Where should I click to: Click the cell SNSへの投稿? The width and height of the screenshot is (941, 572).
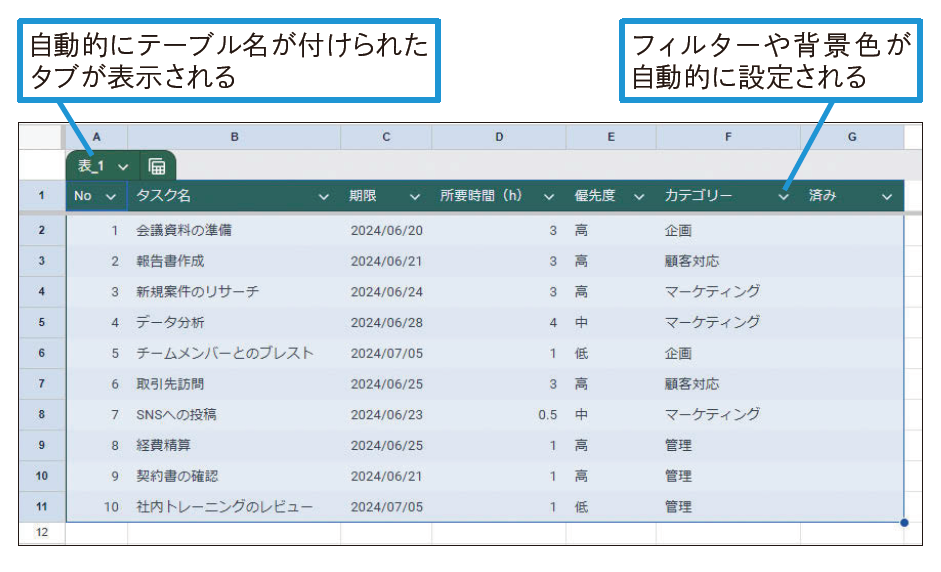click(x=234, y=415)
